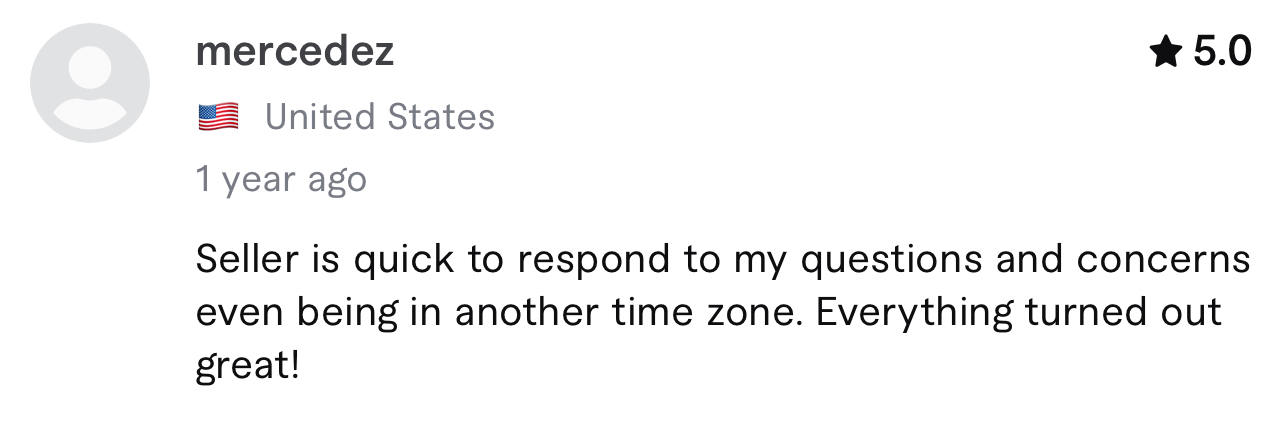The height and width of the screenshot is (431, 1284).
Task: Open reviewer mercedez's profile name
Action: click(x=295, y=51)
